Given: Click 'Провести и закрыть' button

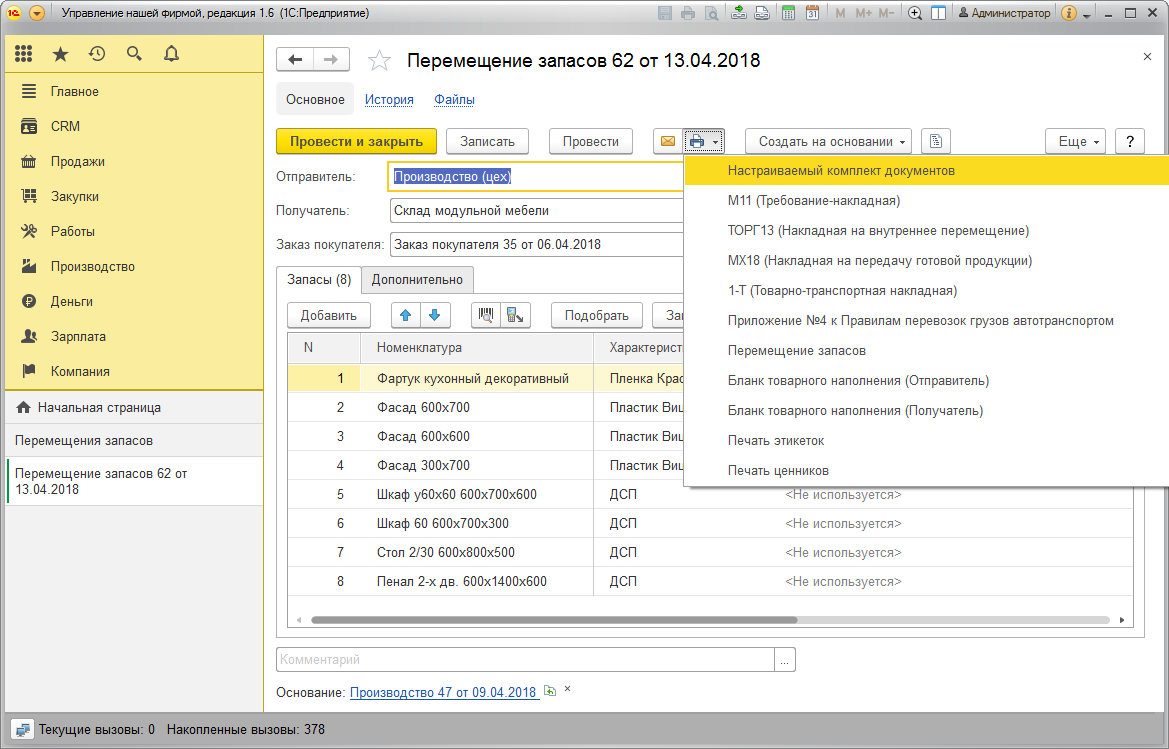Looking at the screenshot, I should click(356, 141).
